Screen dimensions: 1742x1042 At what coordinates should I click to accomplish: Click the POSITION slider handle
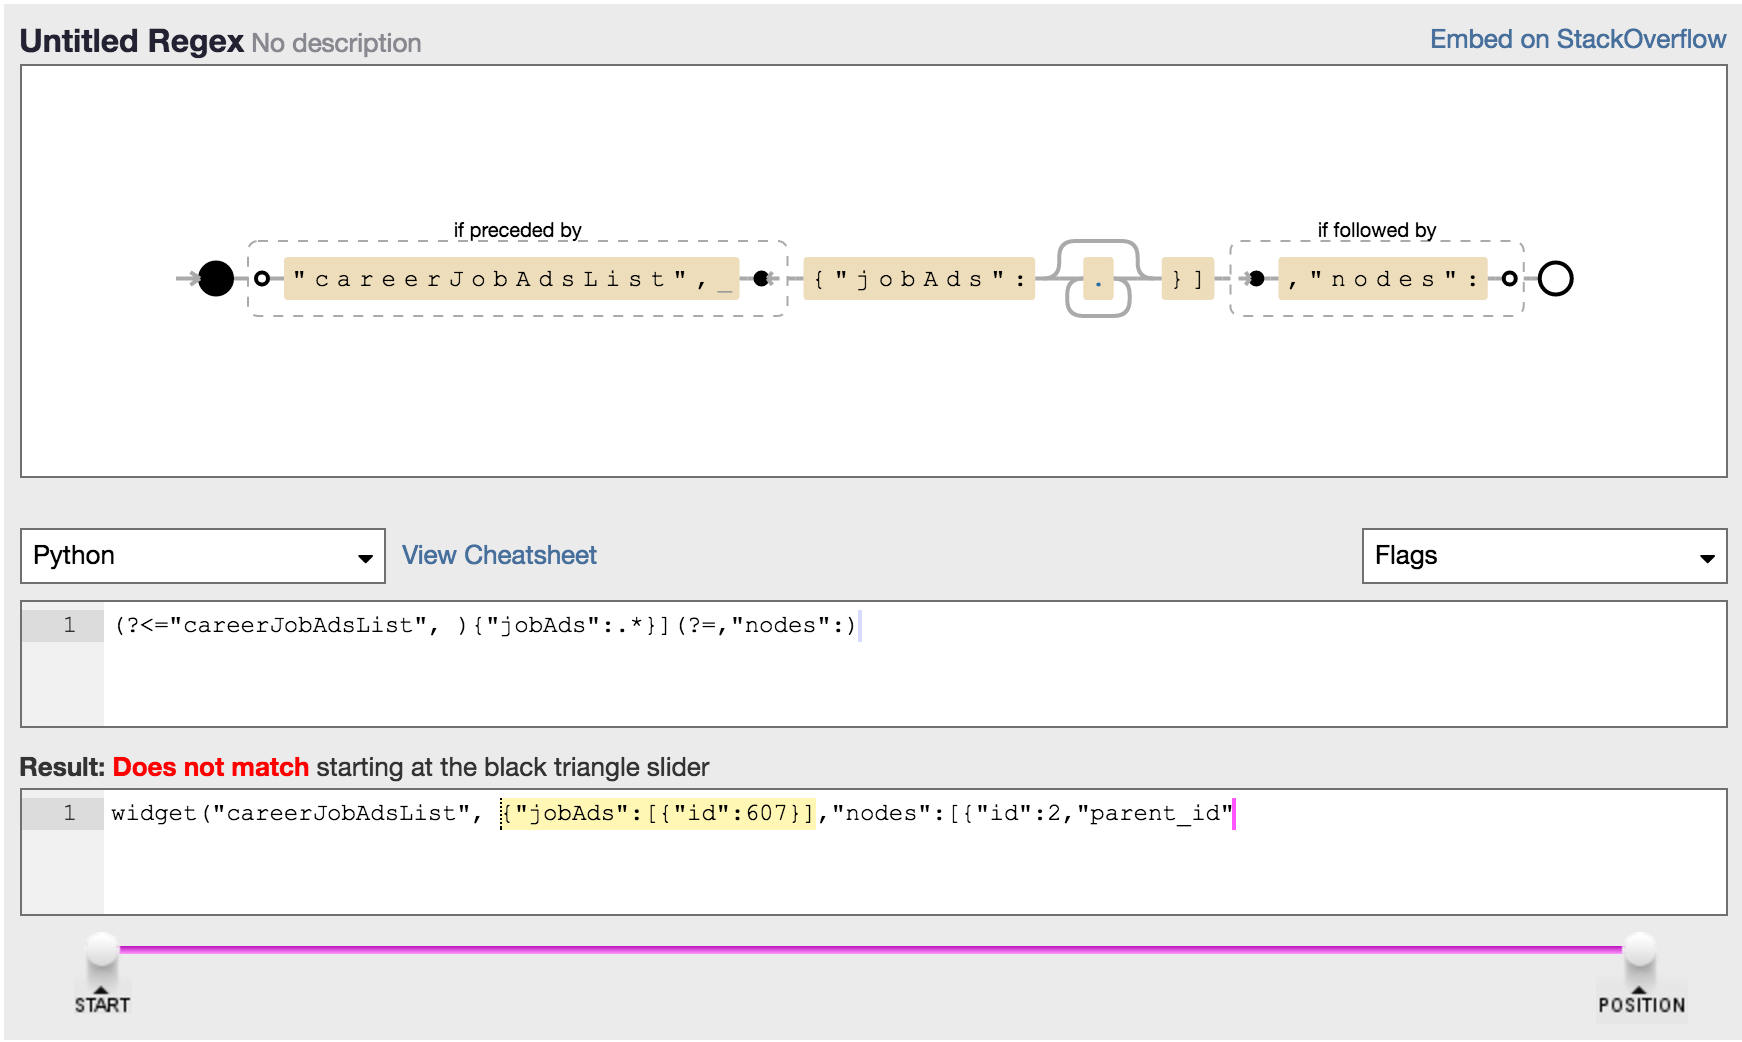click(x=1639, y=952)
